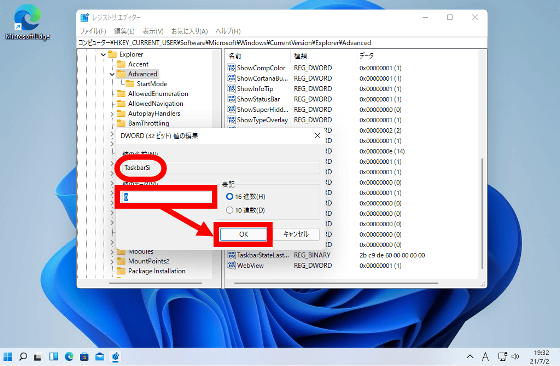Click the AllowedNavigation folder icon
Screen dimensions: 560x366
click(121, 104)
